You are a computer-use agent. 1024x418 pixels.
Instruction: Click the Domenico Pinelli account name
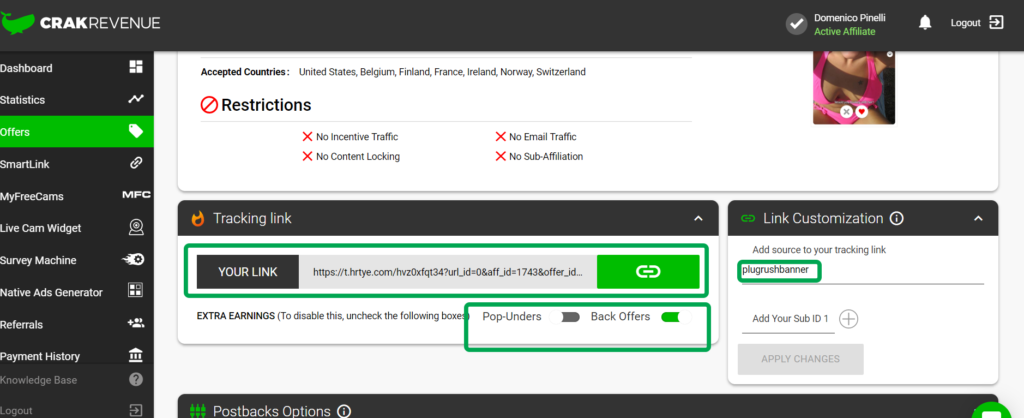point(850,18)
